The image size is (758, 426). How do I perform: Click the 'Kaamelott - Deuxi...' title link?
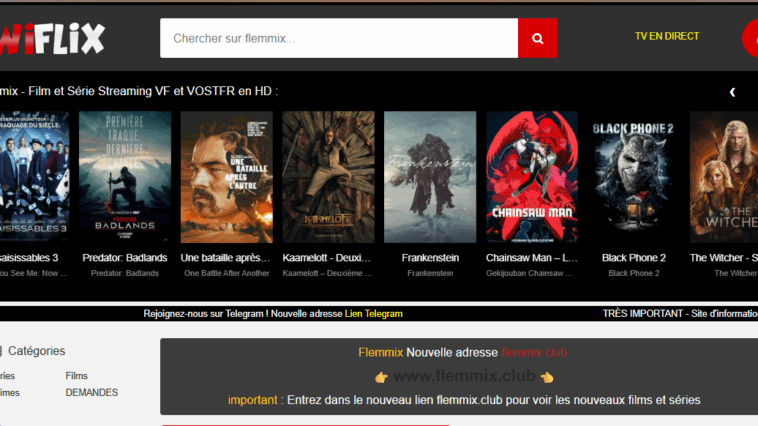pos(326,258)
